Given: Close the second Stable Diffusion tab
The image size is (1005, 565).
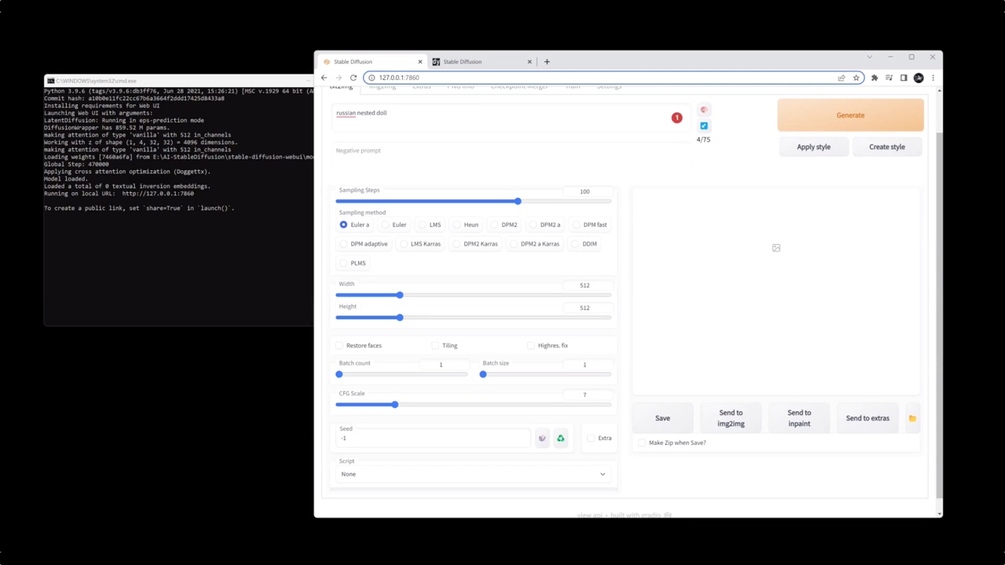Looking at the screenshot, I should (529, 61).
